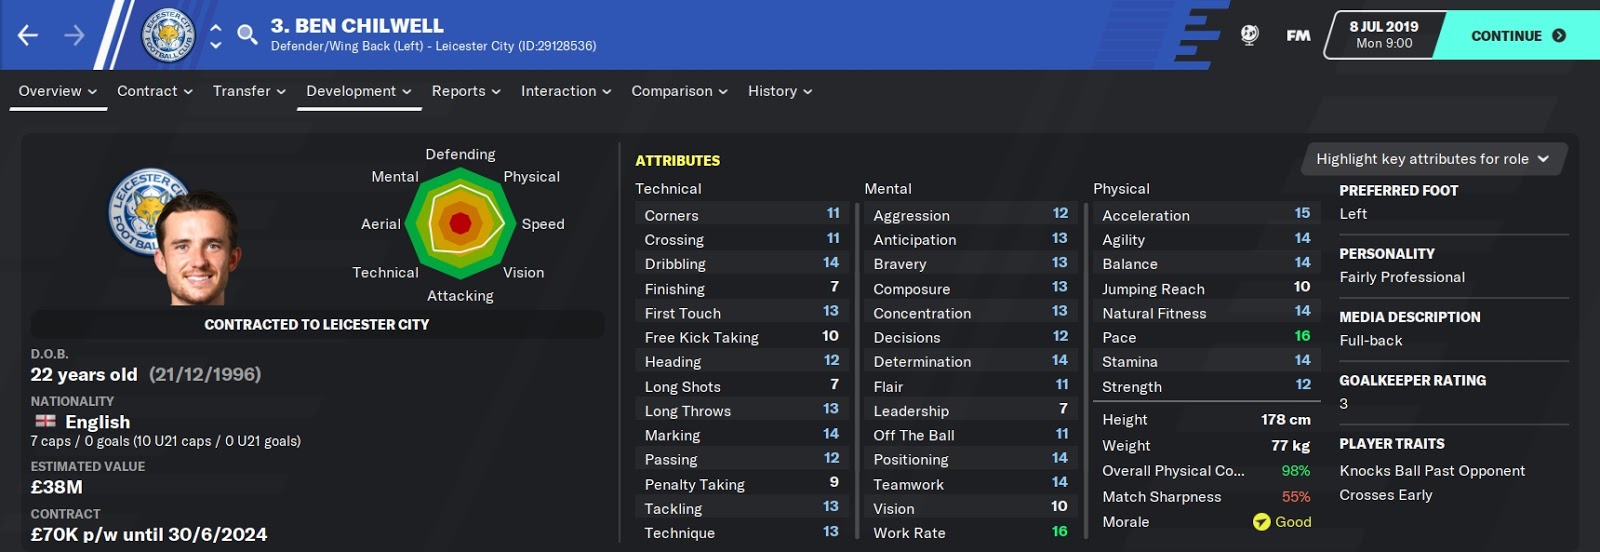Open the Leicester City club badge in header

pos(168,35)
